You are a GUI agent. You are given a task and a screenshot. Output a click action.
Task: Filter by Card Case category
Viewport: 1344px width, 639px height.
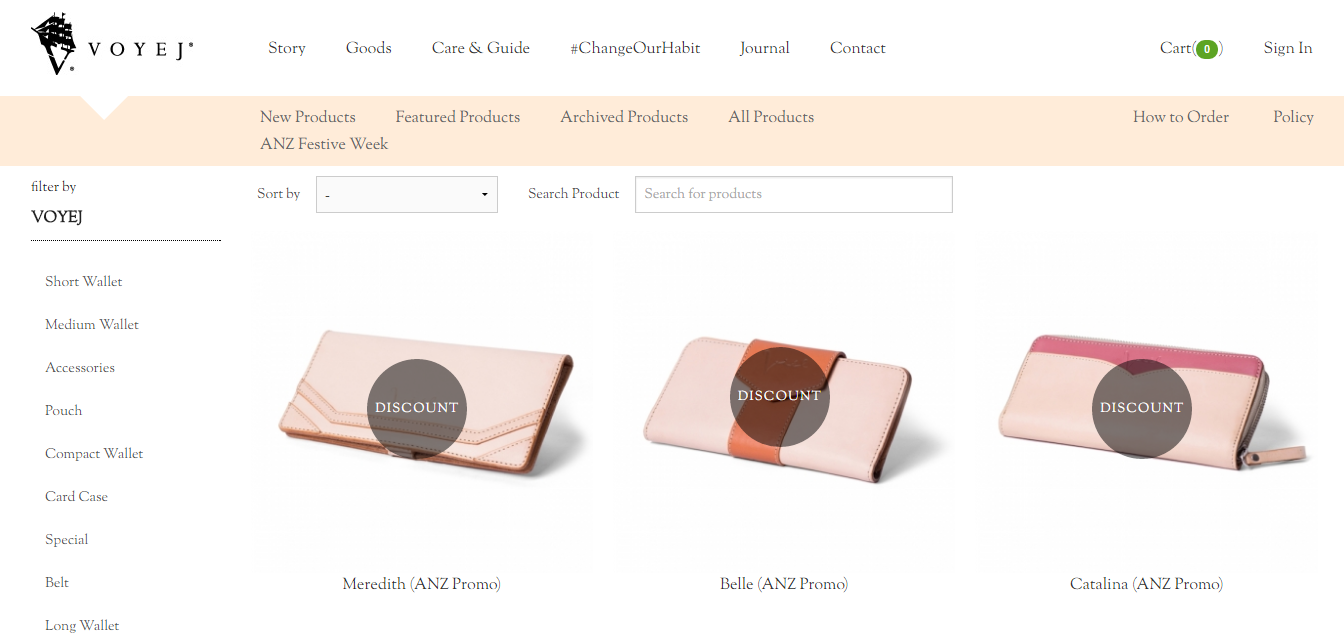point(76,497)
